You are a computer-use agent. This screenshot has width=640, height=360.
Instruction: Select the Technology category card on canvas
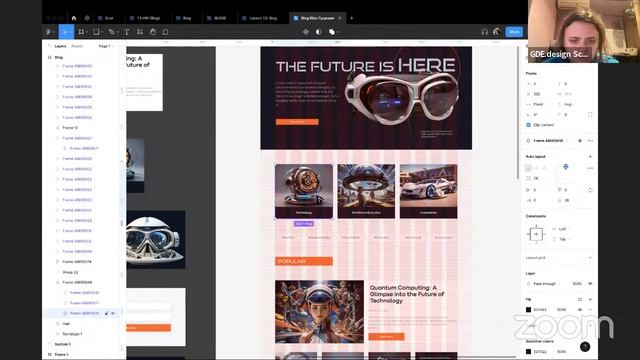[304, 191]
